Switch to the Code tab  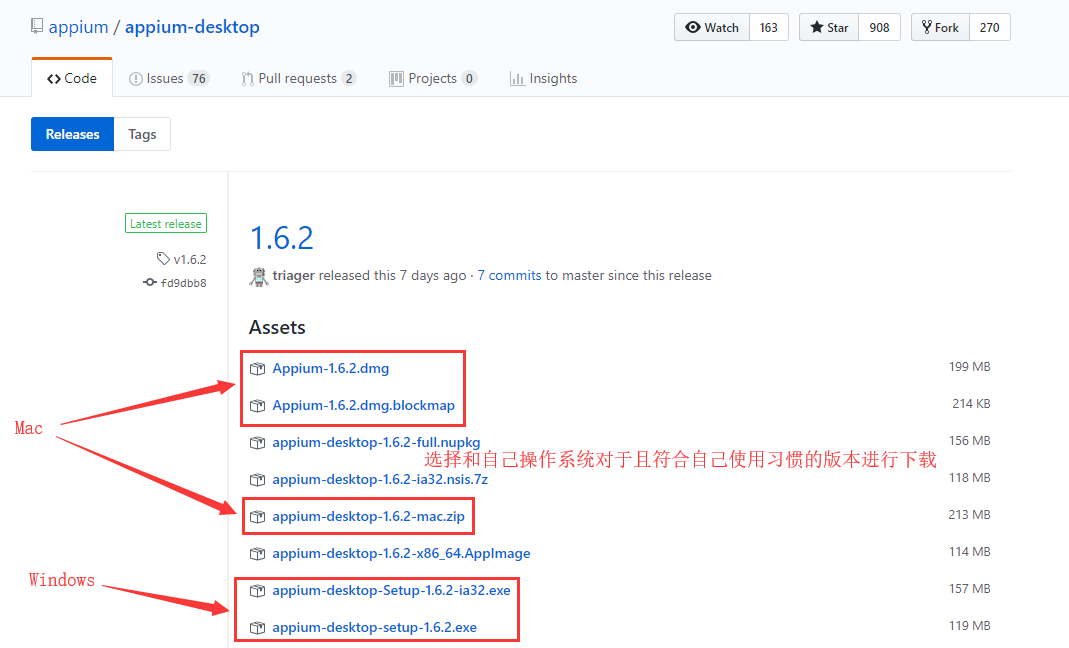(x=72, y=78)
